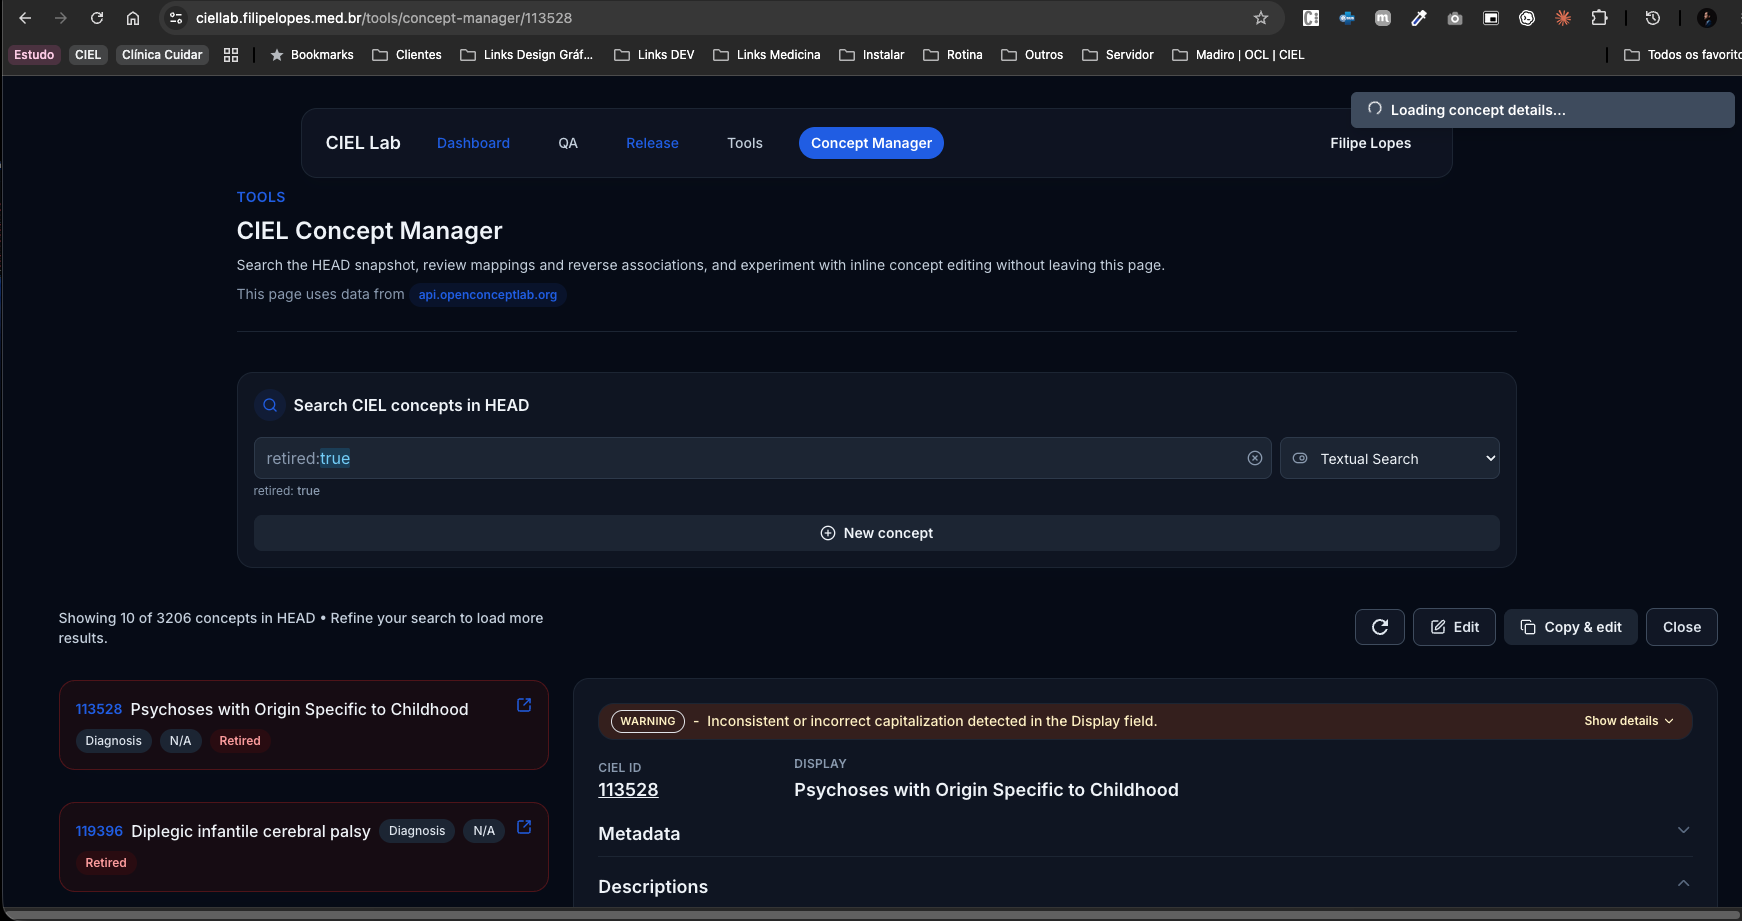
Task: Expand the Metadata section
Action: pos(1145,833)
